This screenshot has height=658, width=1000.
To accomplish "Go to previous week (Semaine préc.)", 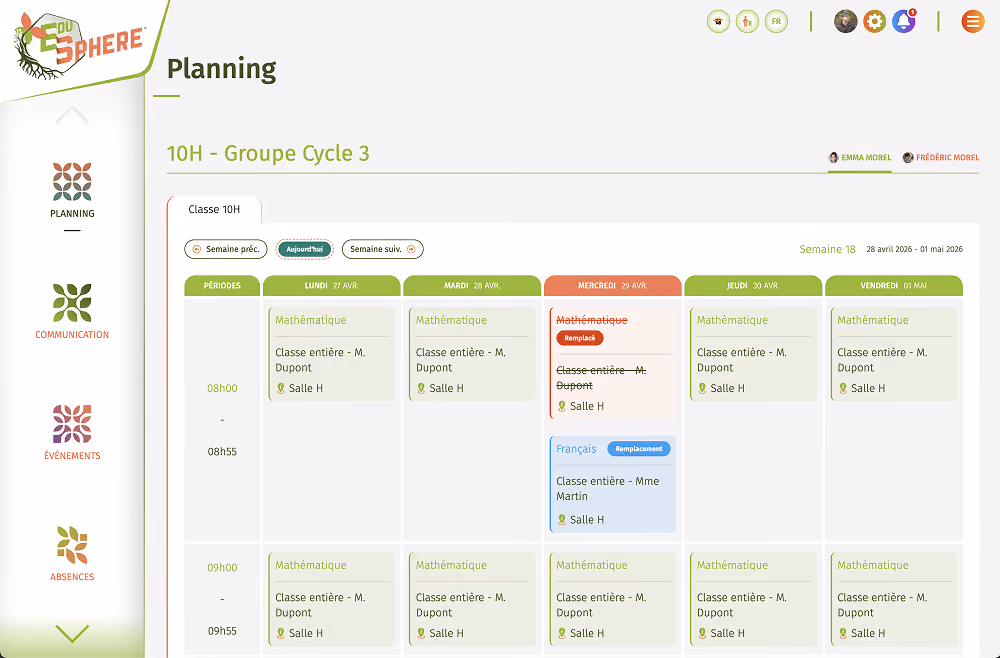I will click(x=226, y=249).
